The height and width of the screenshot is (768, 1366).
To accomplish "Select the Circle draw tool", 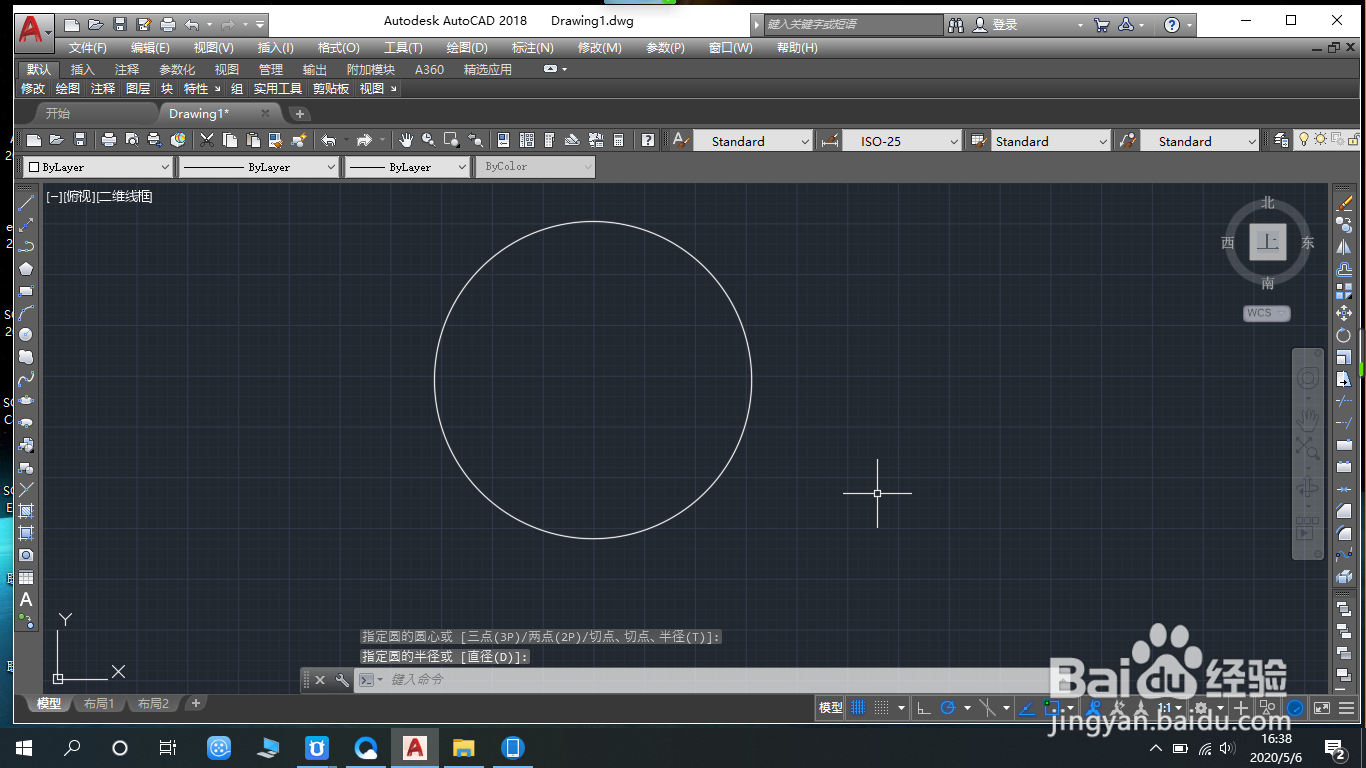I will coord(26,335).
